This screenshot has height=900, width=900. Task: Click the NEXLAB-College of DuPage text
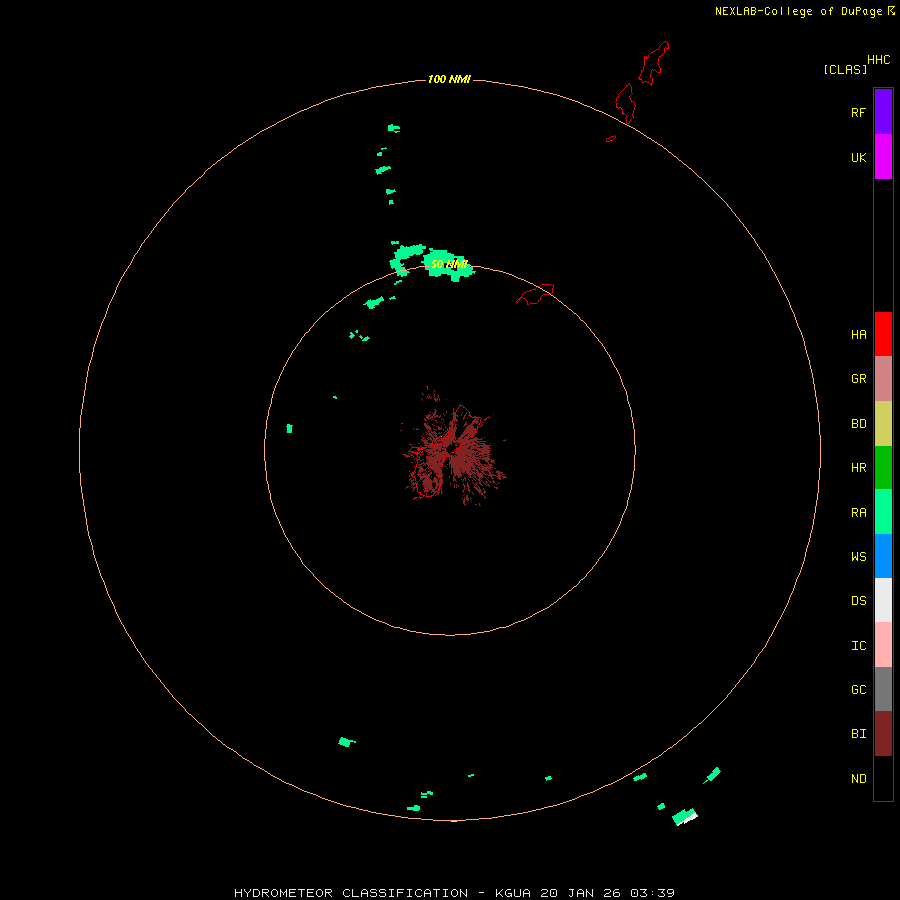pos(798,11)
